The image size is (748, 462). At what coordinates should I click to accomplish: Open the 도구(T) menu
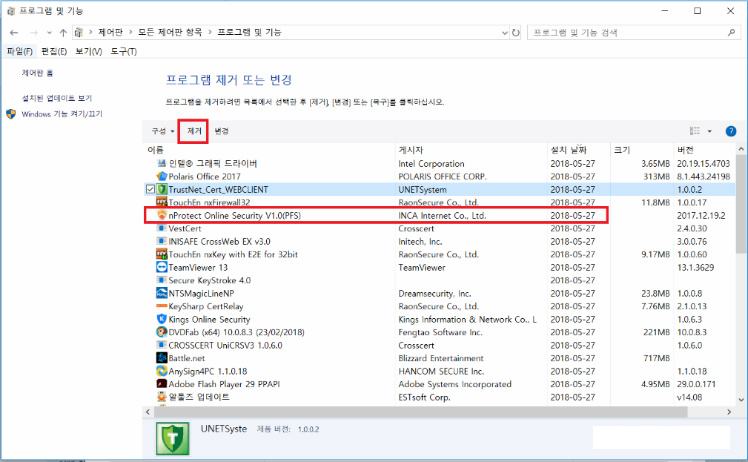(x=124, y=51)
